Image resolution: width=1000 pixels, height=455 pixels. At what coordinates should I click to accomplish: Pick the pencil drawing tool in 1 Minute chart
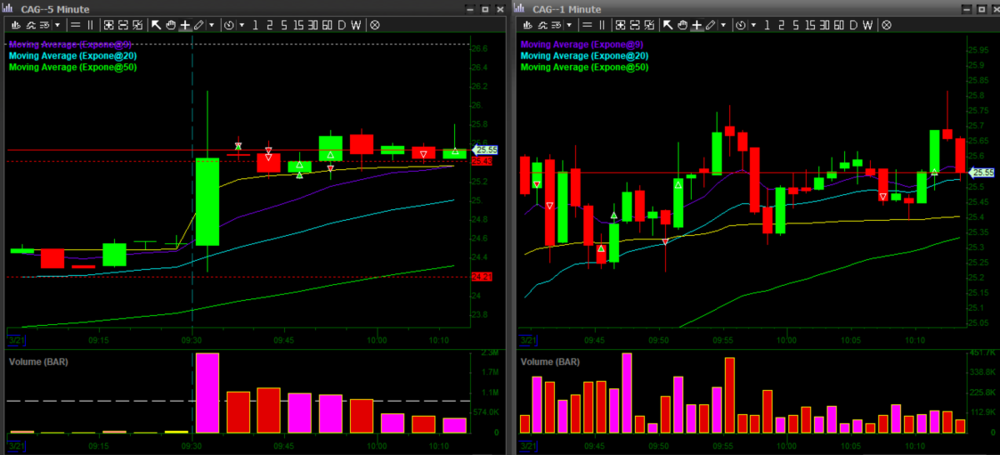[711, 24]
